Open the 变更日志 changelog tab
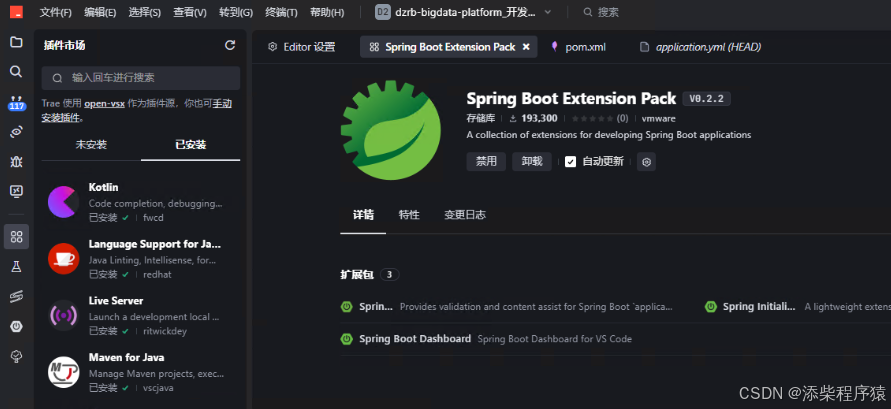This screenshot has width=891, height=409. [x=465, y=215]
